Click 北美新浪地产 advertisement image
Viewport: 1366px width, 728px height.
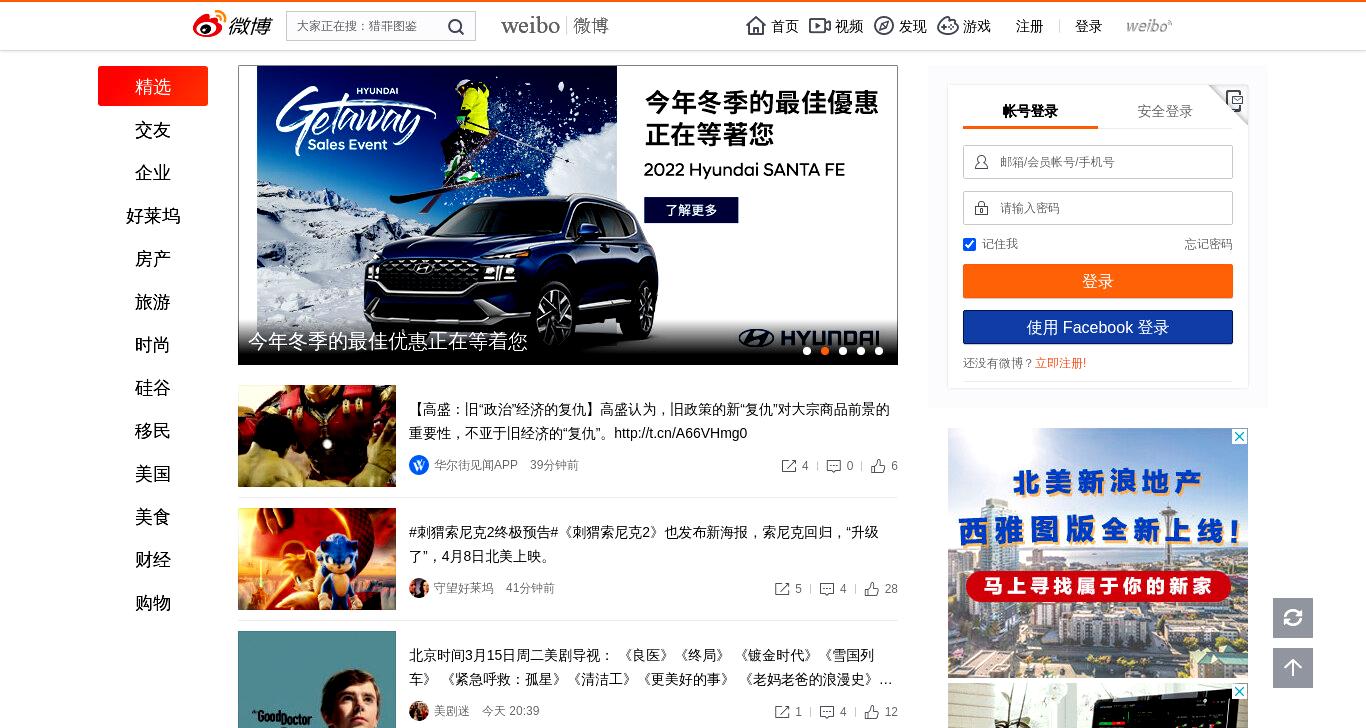1098,553
